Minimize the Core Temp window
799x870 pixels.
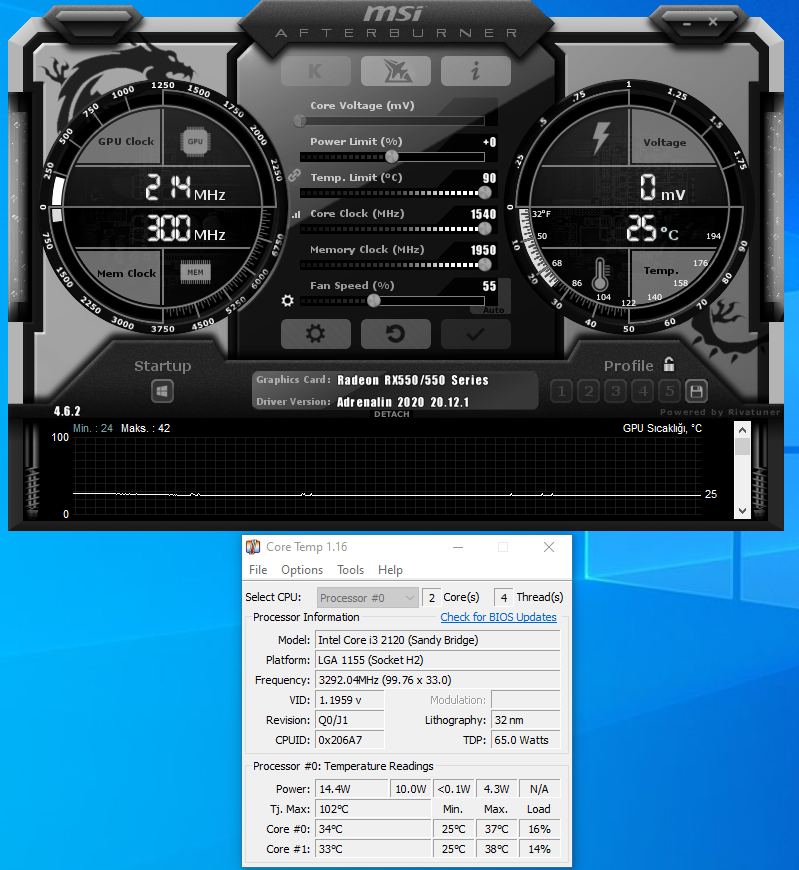(458, 547)
